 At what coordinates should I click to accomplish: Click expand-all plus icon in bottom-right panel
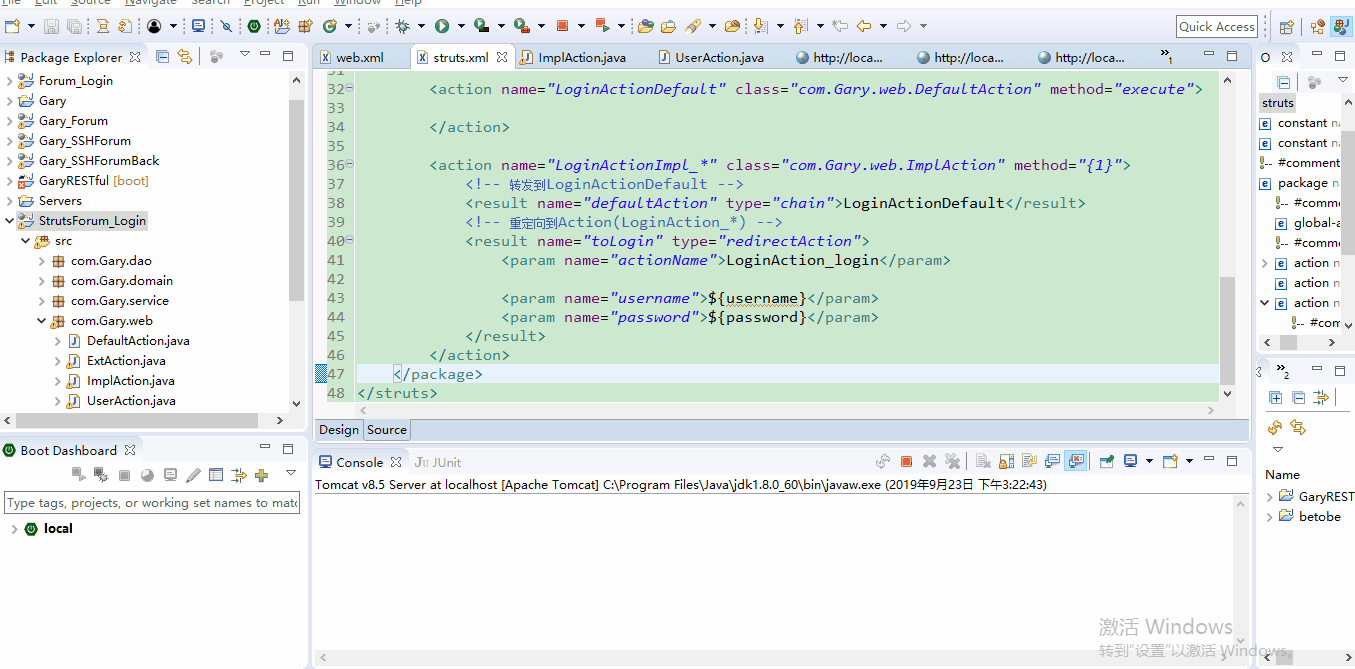point(1275,397)
